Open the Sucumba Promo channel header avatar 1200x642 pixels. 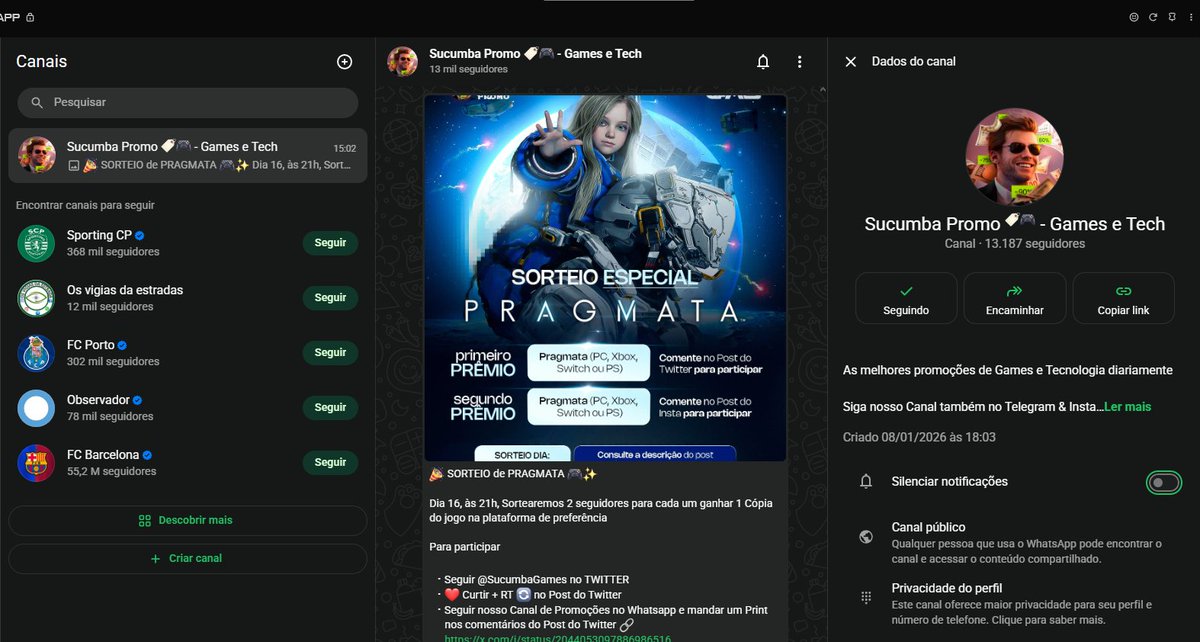click(403, 61)
